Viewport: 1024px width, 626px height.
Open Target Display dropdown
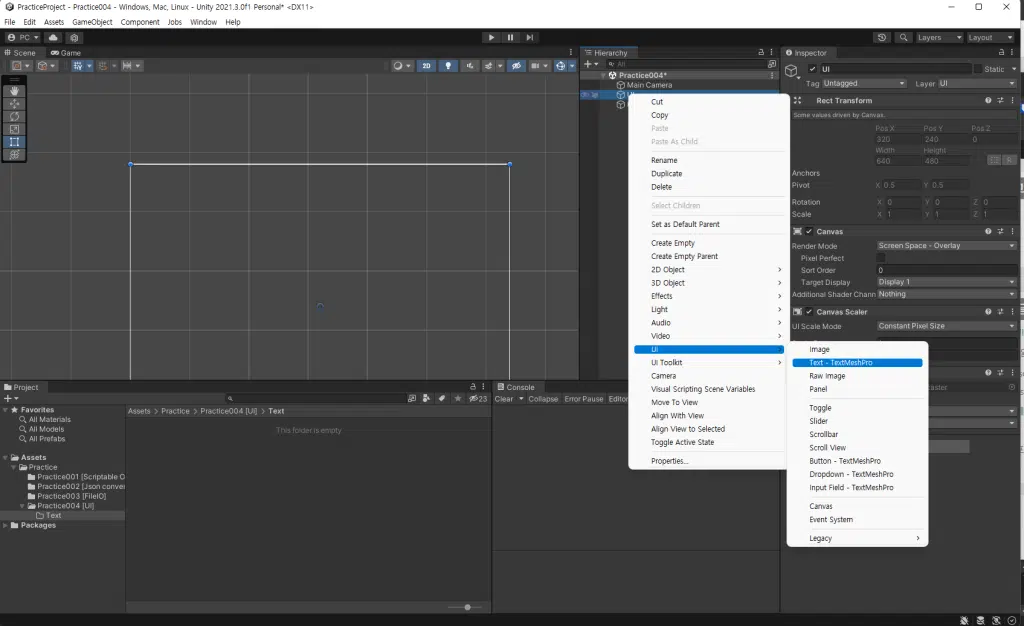[x=946, y=282]
